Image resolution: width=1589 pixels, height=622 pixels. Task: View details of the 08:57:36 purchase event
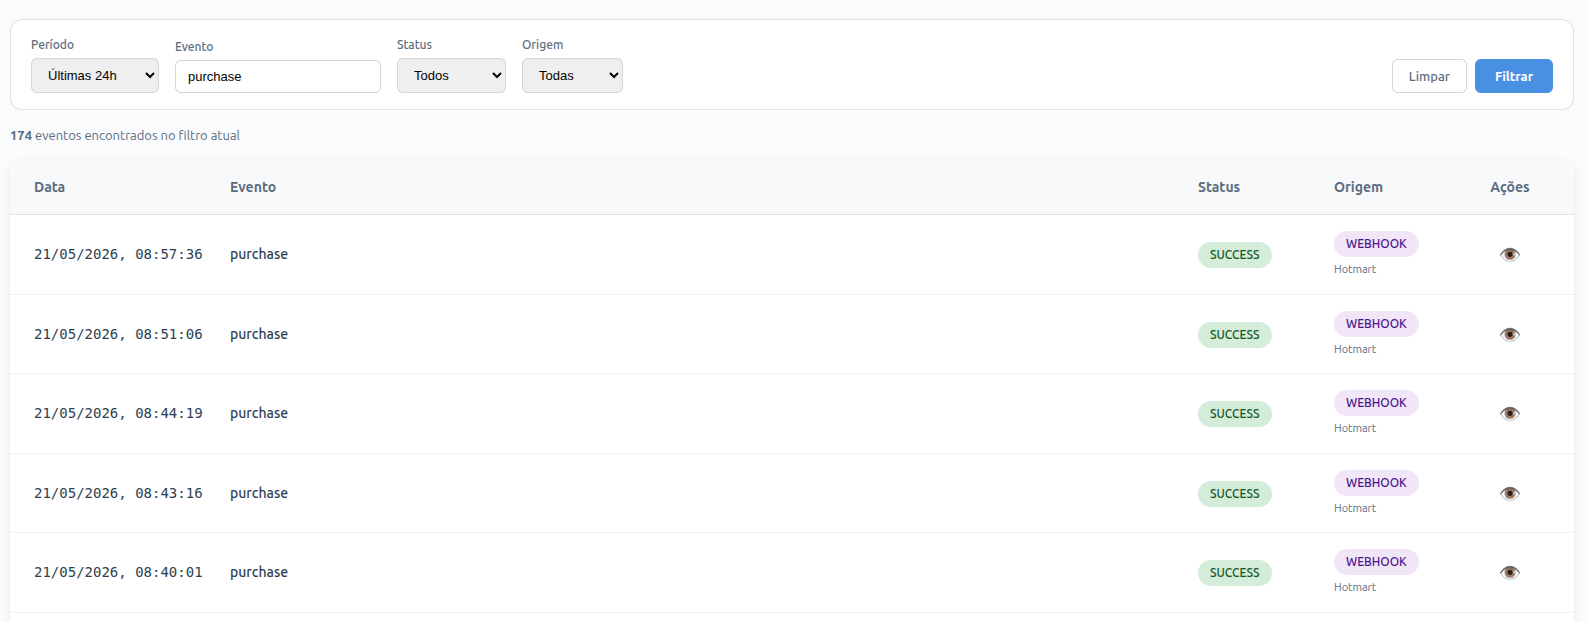click(x=1510, y=254)
